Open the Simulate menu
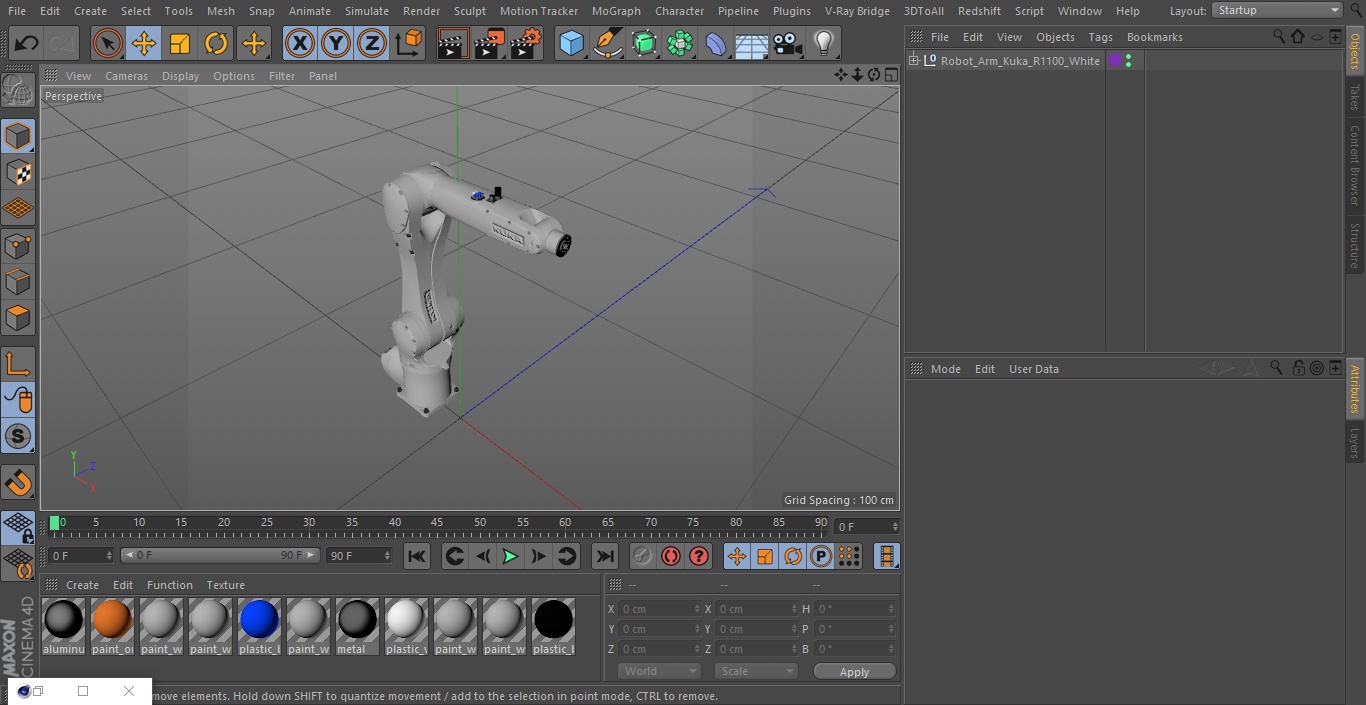 [x=366, y=11]
